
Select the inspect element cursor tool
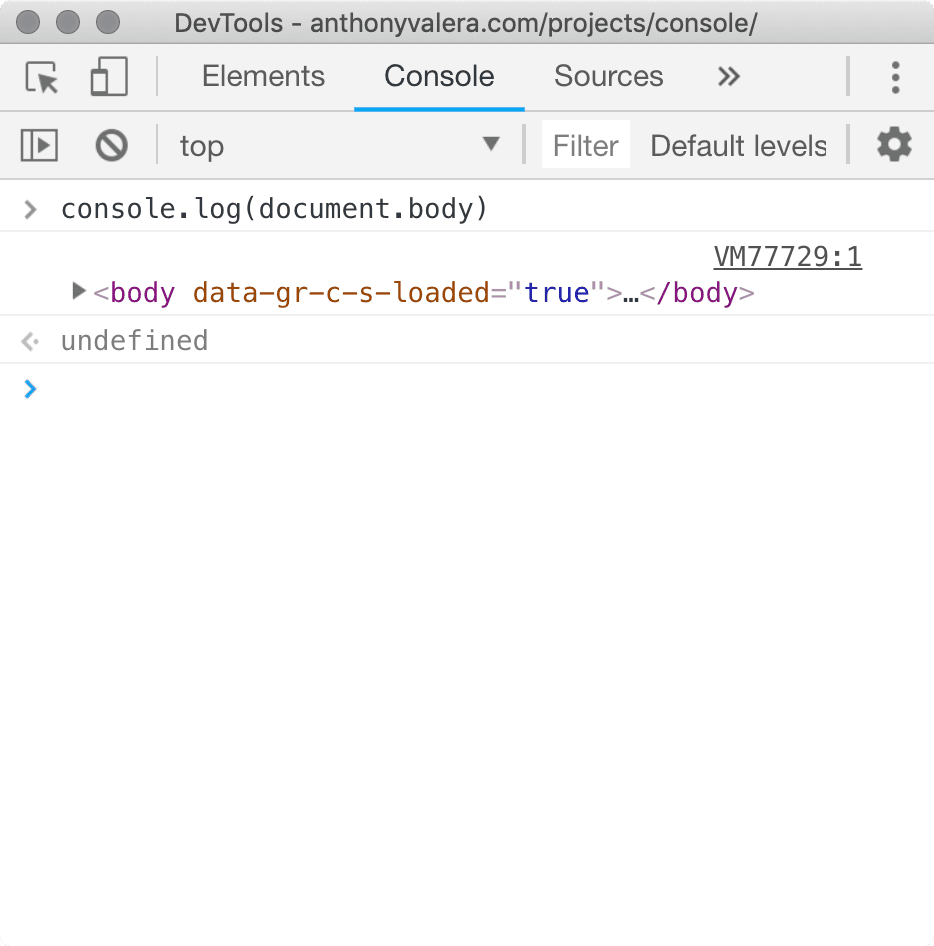[x=40, y=77]
